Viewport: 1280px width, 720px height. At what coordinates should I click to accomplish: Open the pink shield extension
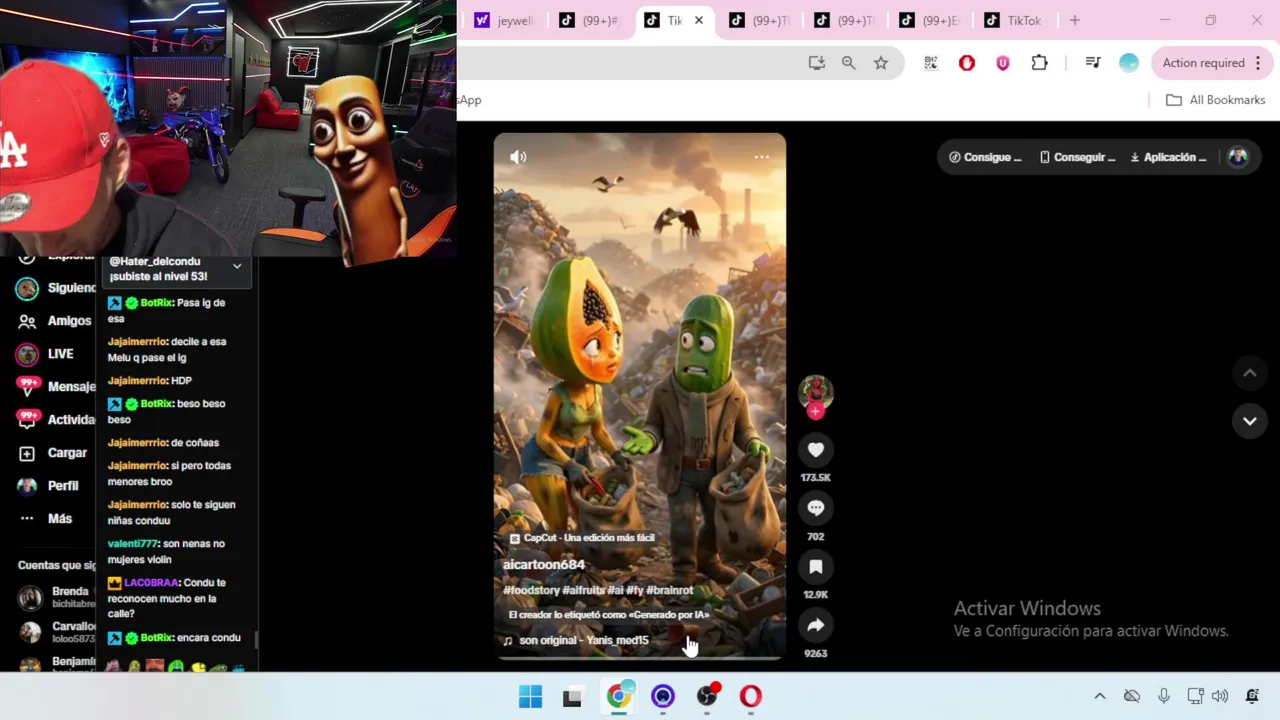(1003, 63)
